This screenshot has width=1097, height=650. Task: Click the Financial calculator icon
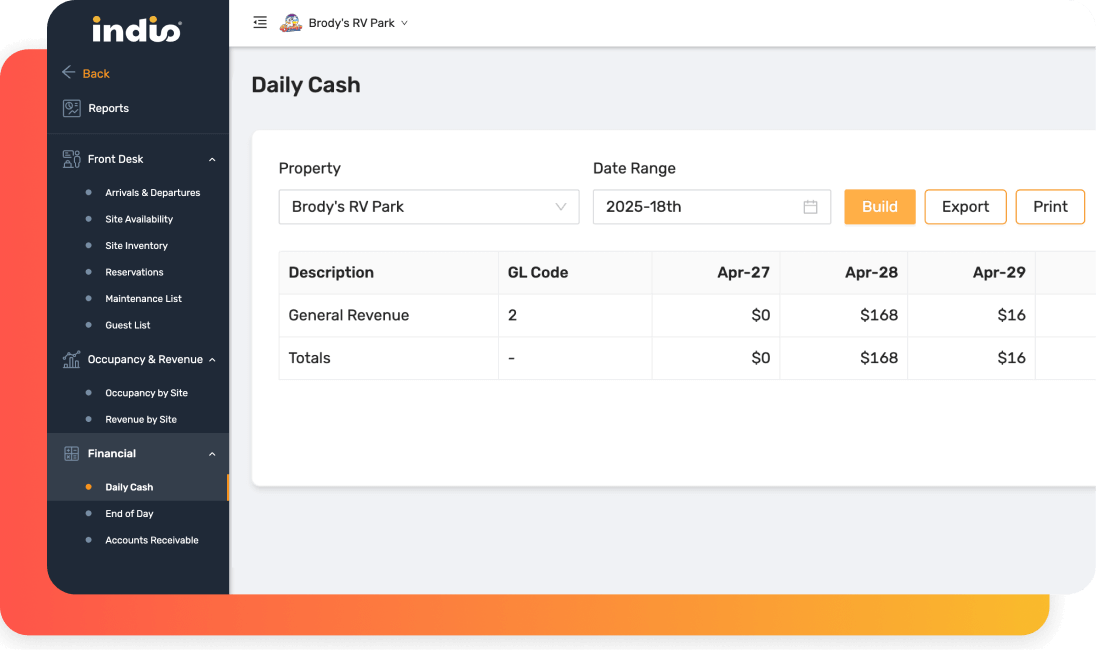point(71,453)
